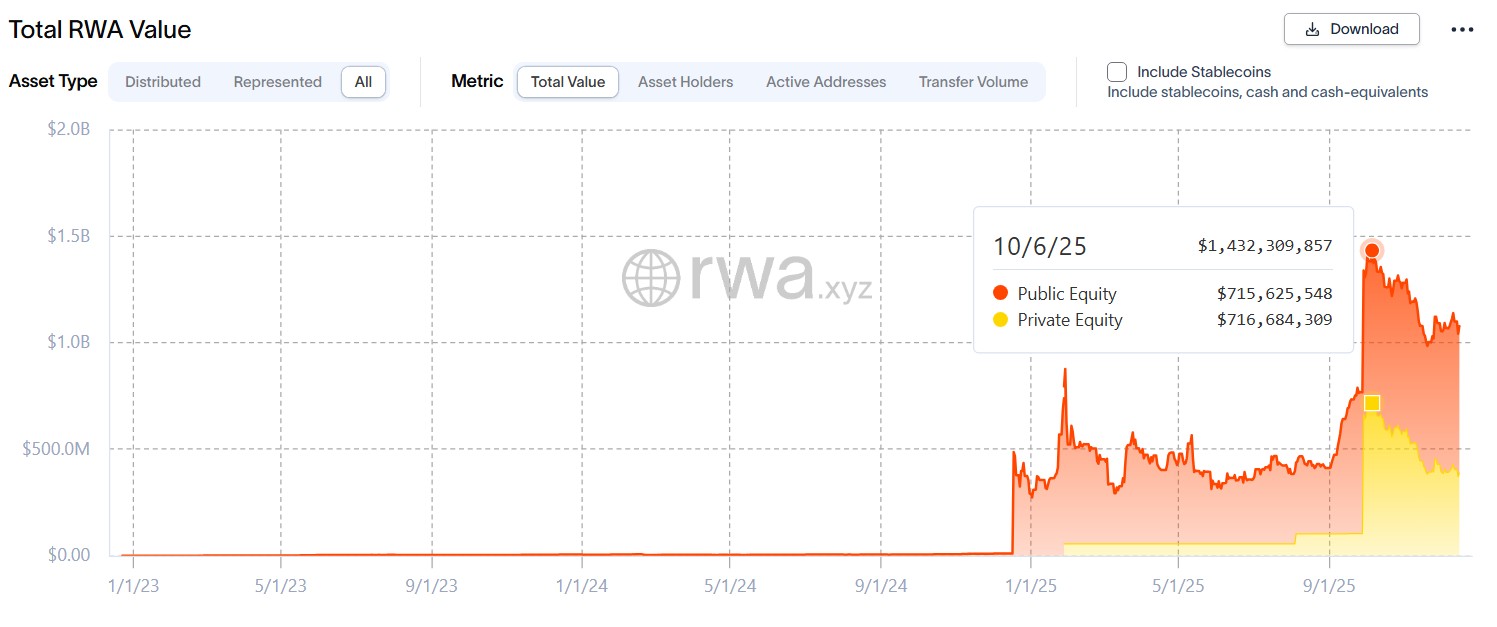Click the yellow square Private Equity marker
Viewport: 1497px width, 627px height.
[1372, 403]
